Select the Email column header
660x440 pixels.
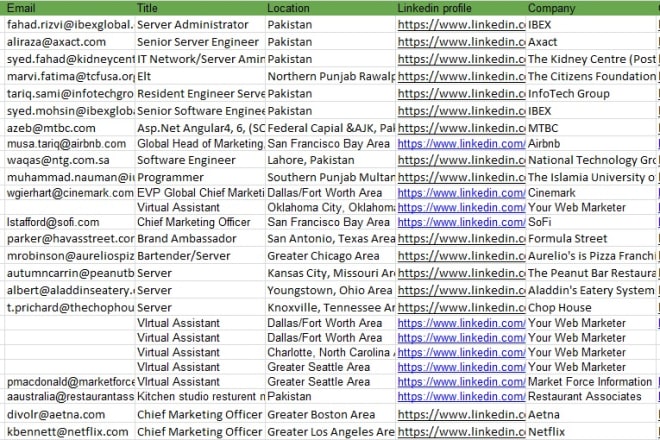[69, 8]
